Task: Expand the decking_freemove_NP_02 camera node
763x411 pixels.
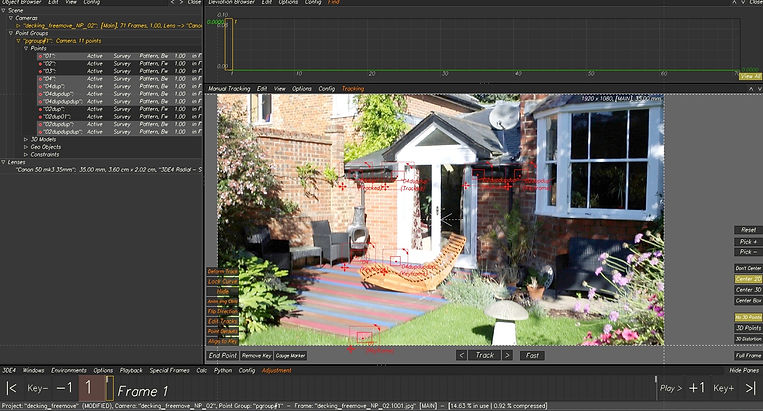Action: (x=18, y=25)
